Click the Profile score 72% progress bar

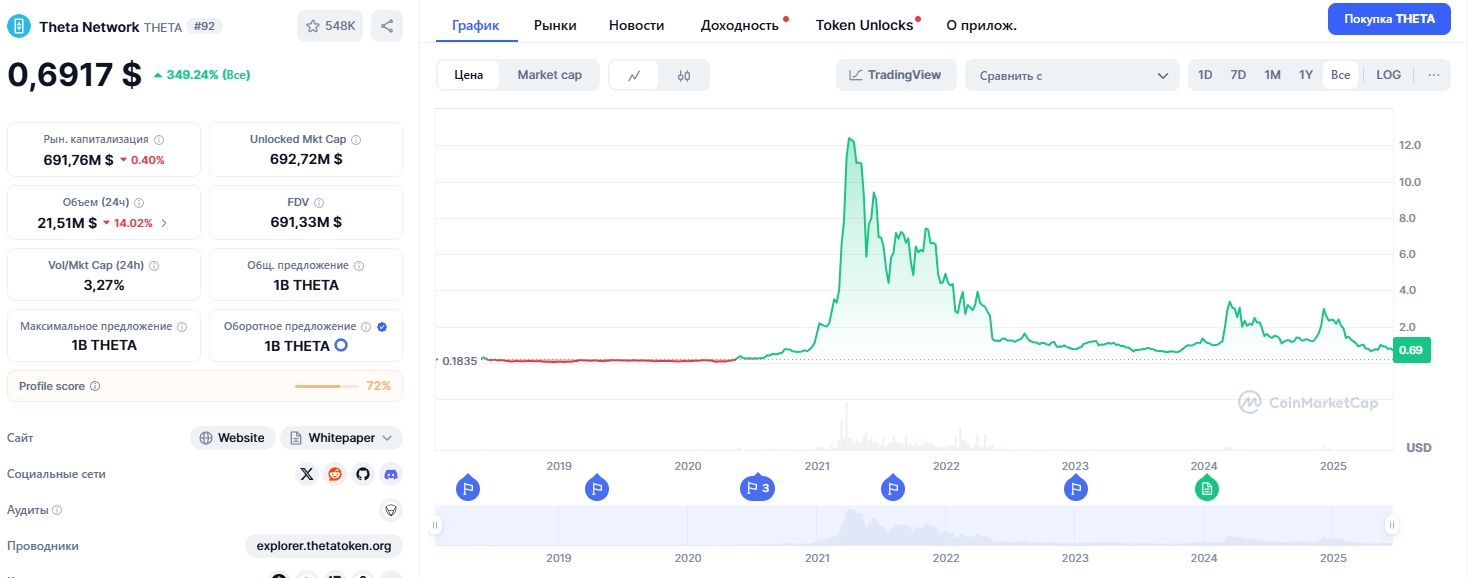pyautogui.click(x=326, y=386)
